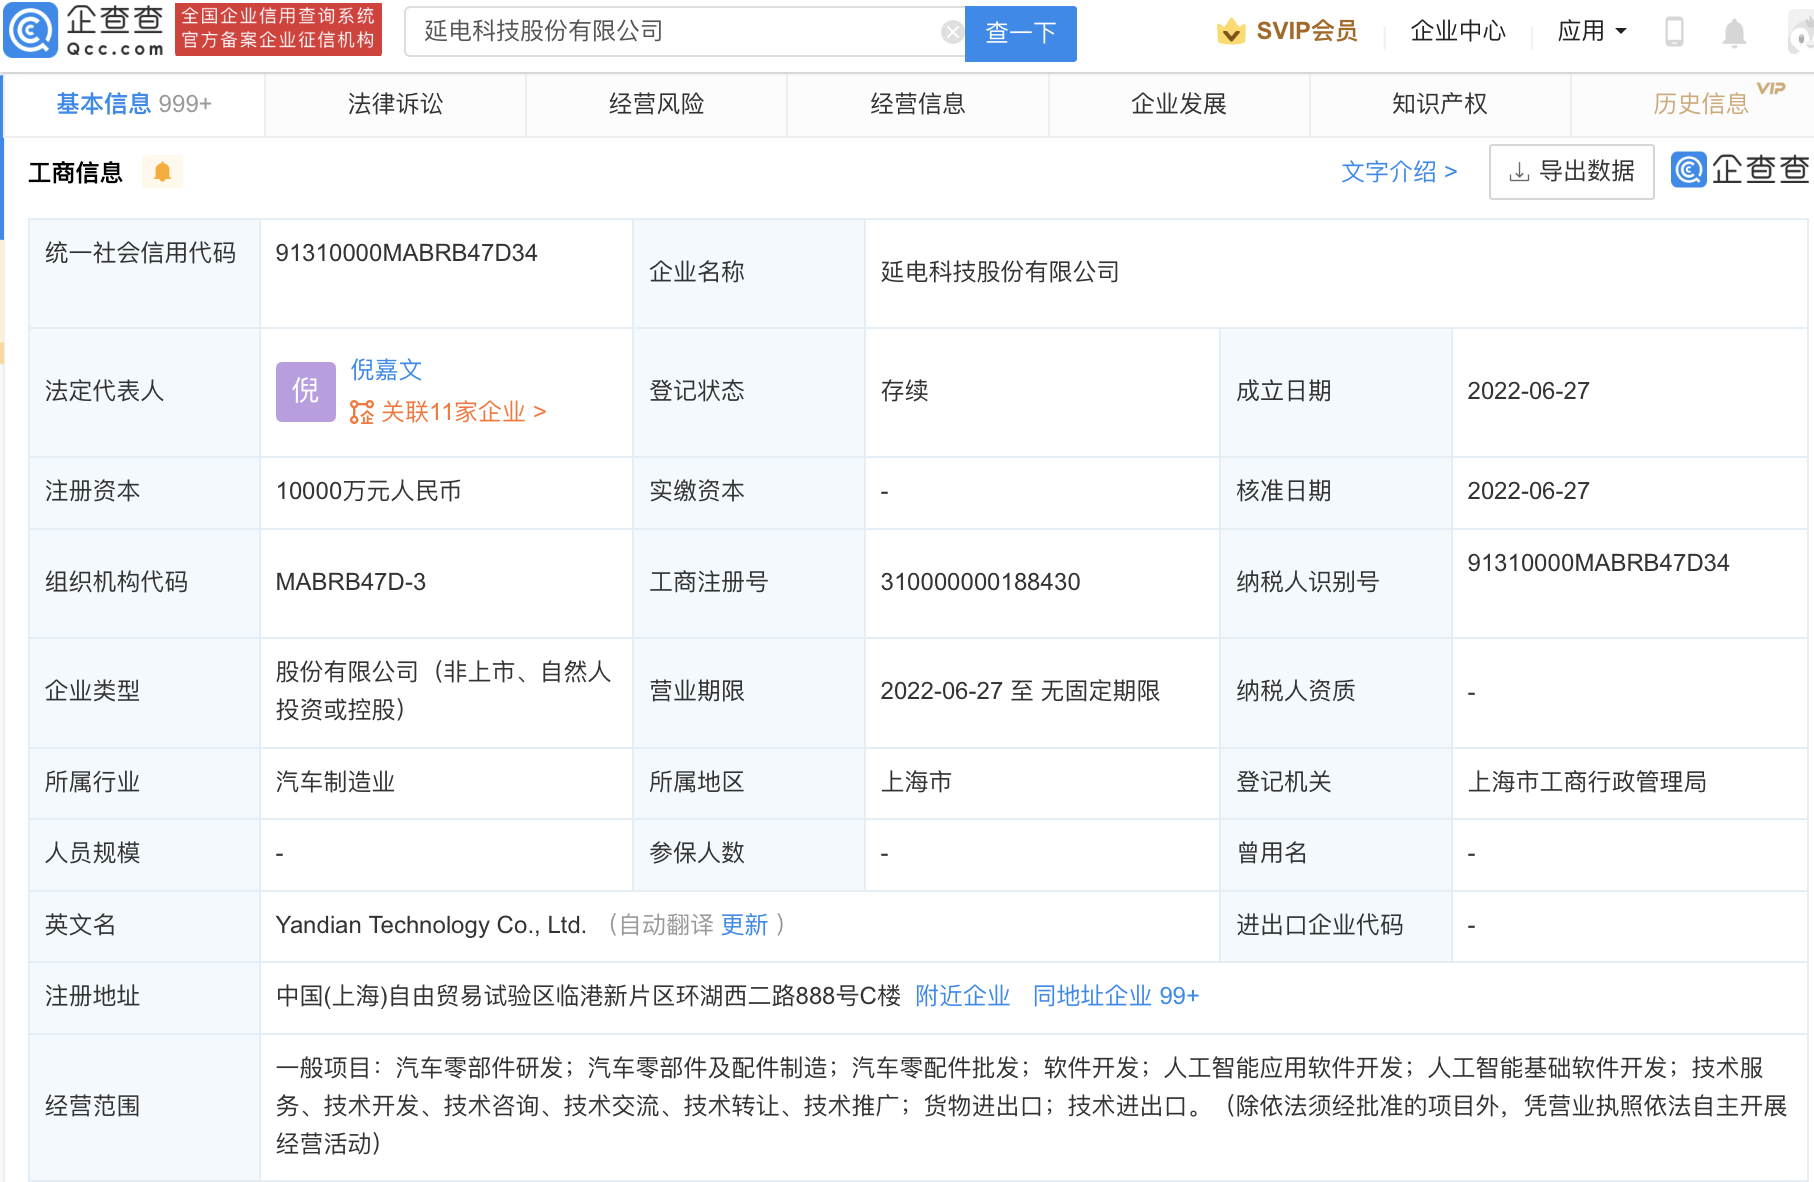Click the mobile phone icon in the header
1814x1182 pixels.
tap(1675, 30)
